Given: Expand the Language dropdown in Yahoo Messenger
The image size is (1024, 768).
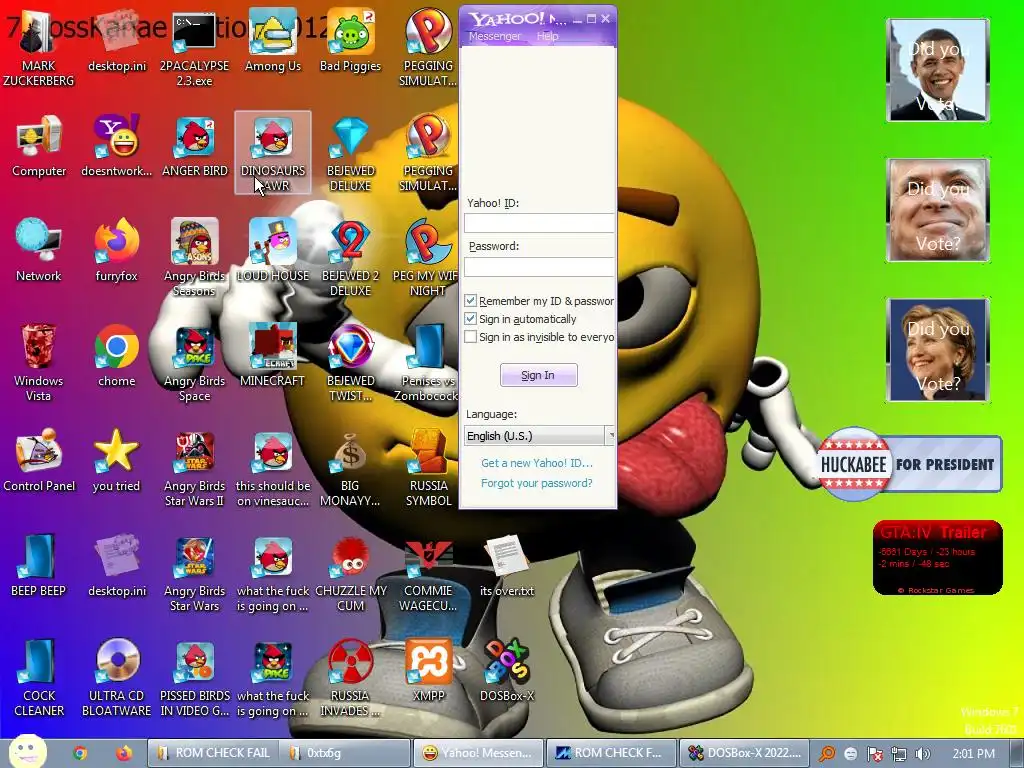Looking at the screenshot, I should [x=610, y=436].
